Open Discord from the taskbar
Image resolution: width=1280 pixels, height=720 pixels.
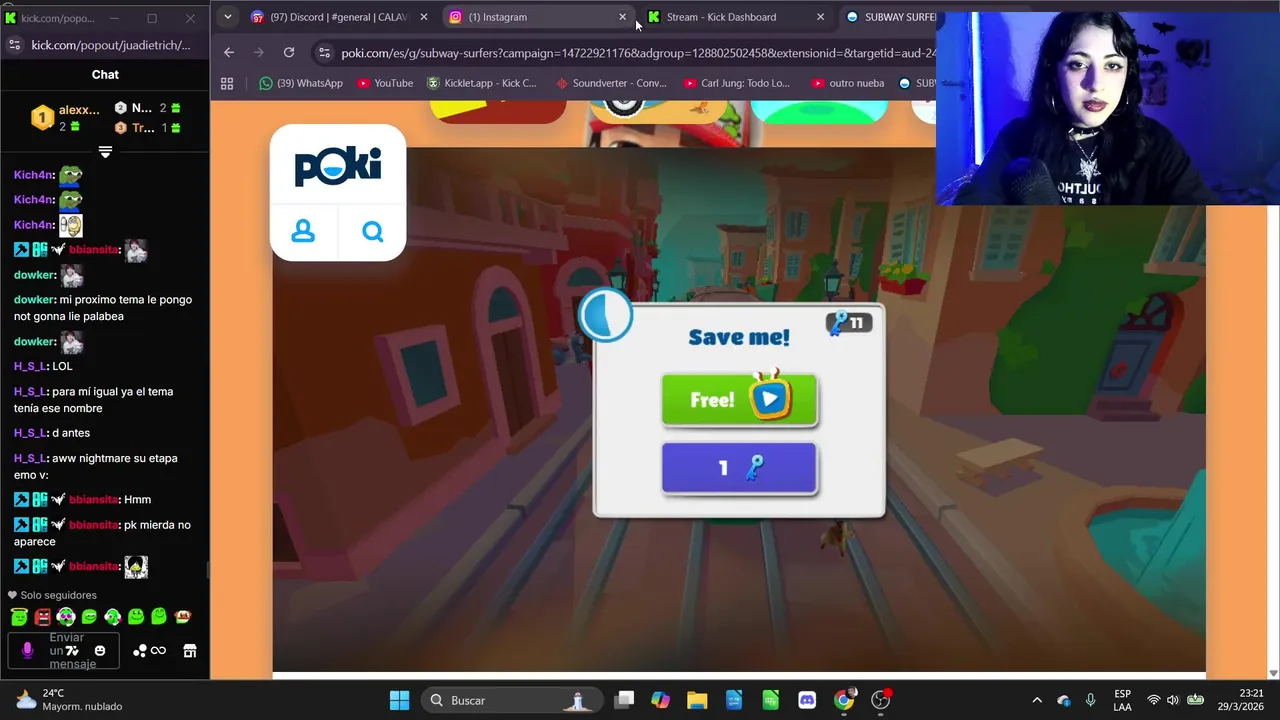tap(807, 700)
